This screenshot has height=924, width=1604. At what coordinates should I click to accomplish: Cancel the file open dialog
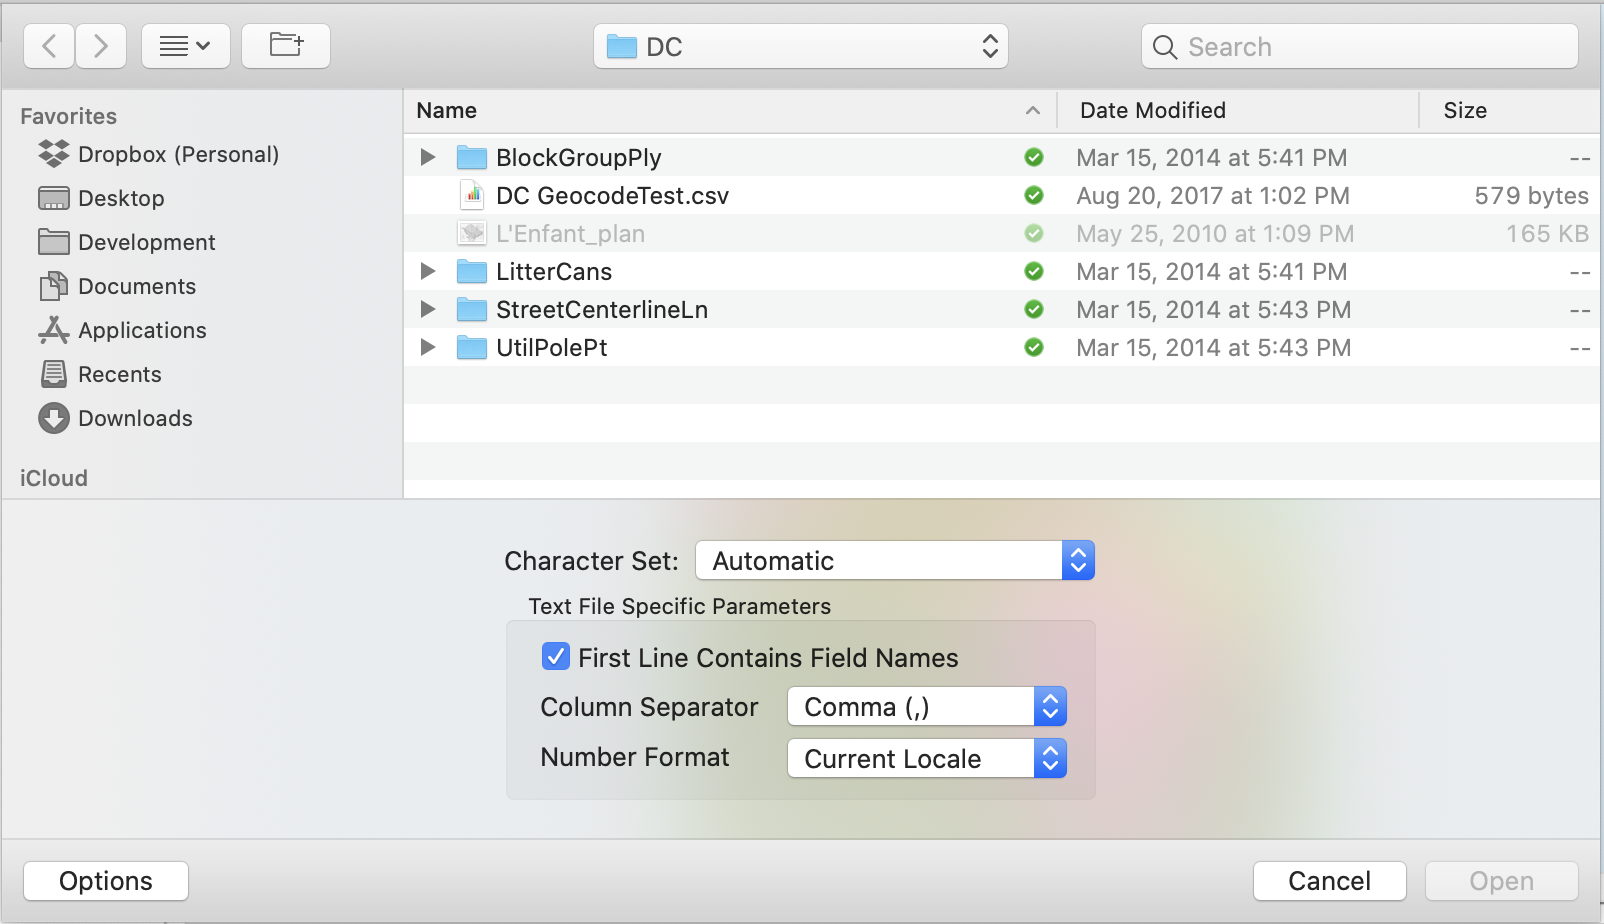point(1329,880)
